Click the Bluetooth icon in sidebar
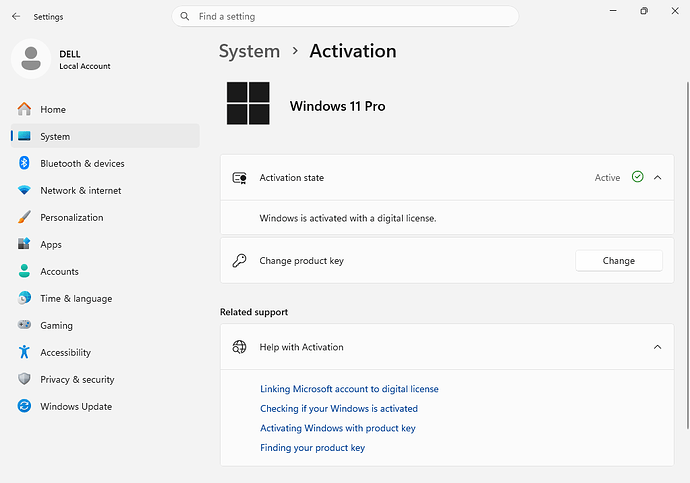This screenshot has width=690, height=483. pyautogui.click(x=24, y=163)
